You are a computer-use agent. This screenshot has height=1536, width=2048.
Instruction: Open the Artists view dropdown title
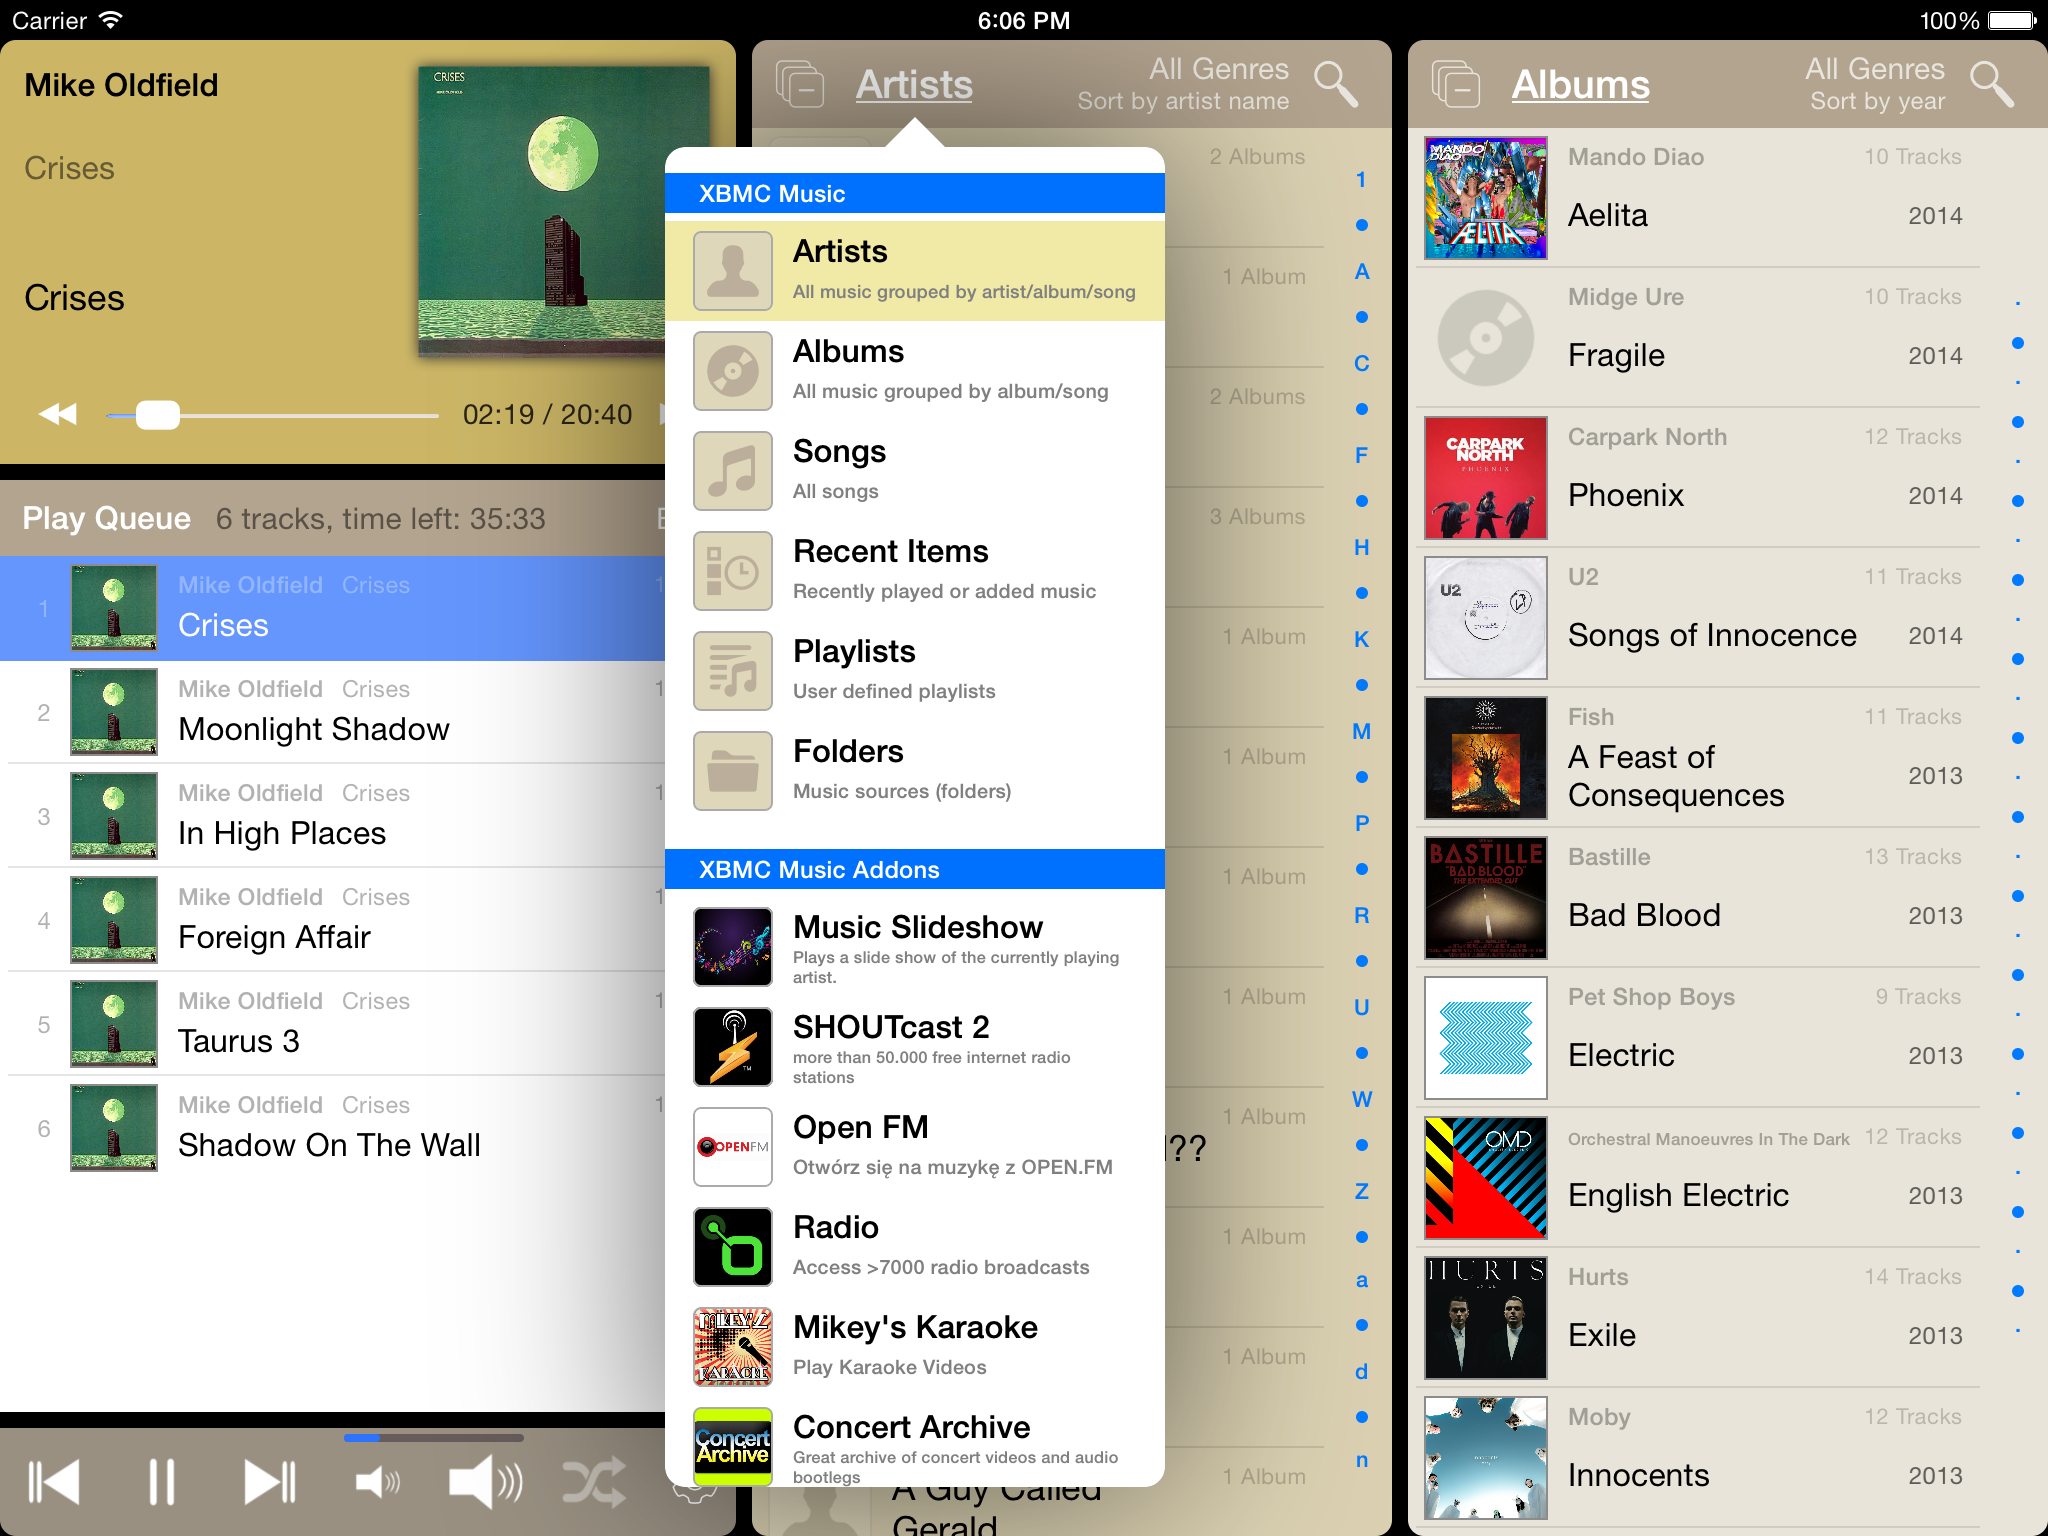pyautogui.click(x=914, y=84)
